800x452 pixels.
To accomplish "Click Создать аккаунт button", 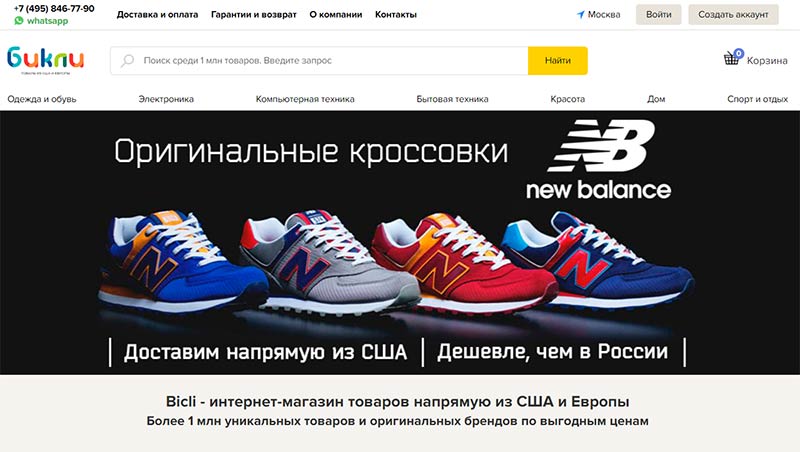I will click(x=733, y=15).
